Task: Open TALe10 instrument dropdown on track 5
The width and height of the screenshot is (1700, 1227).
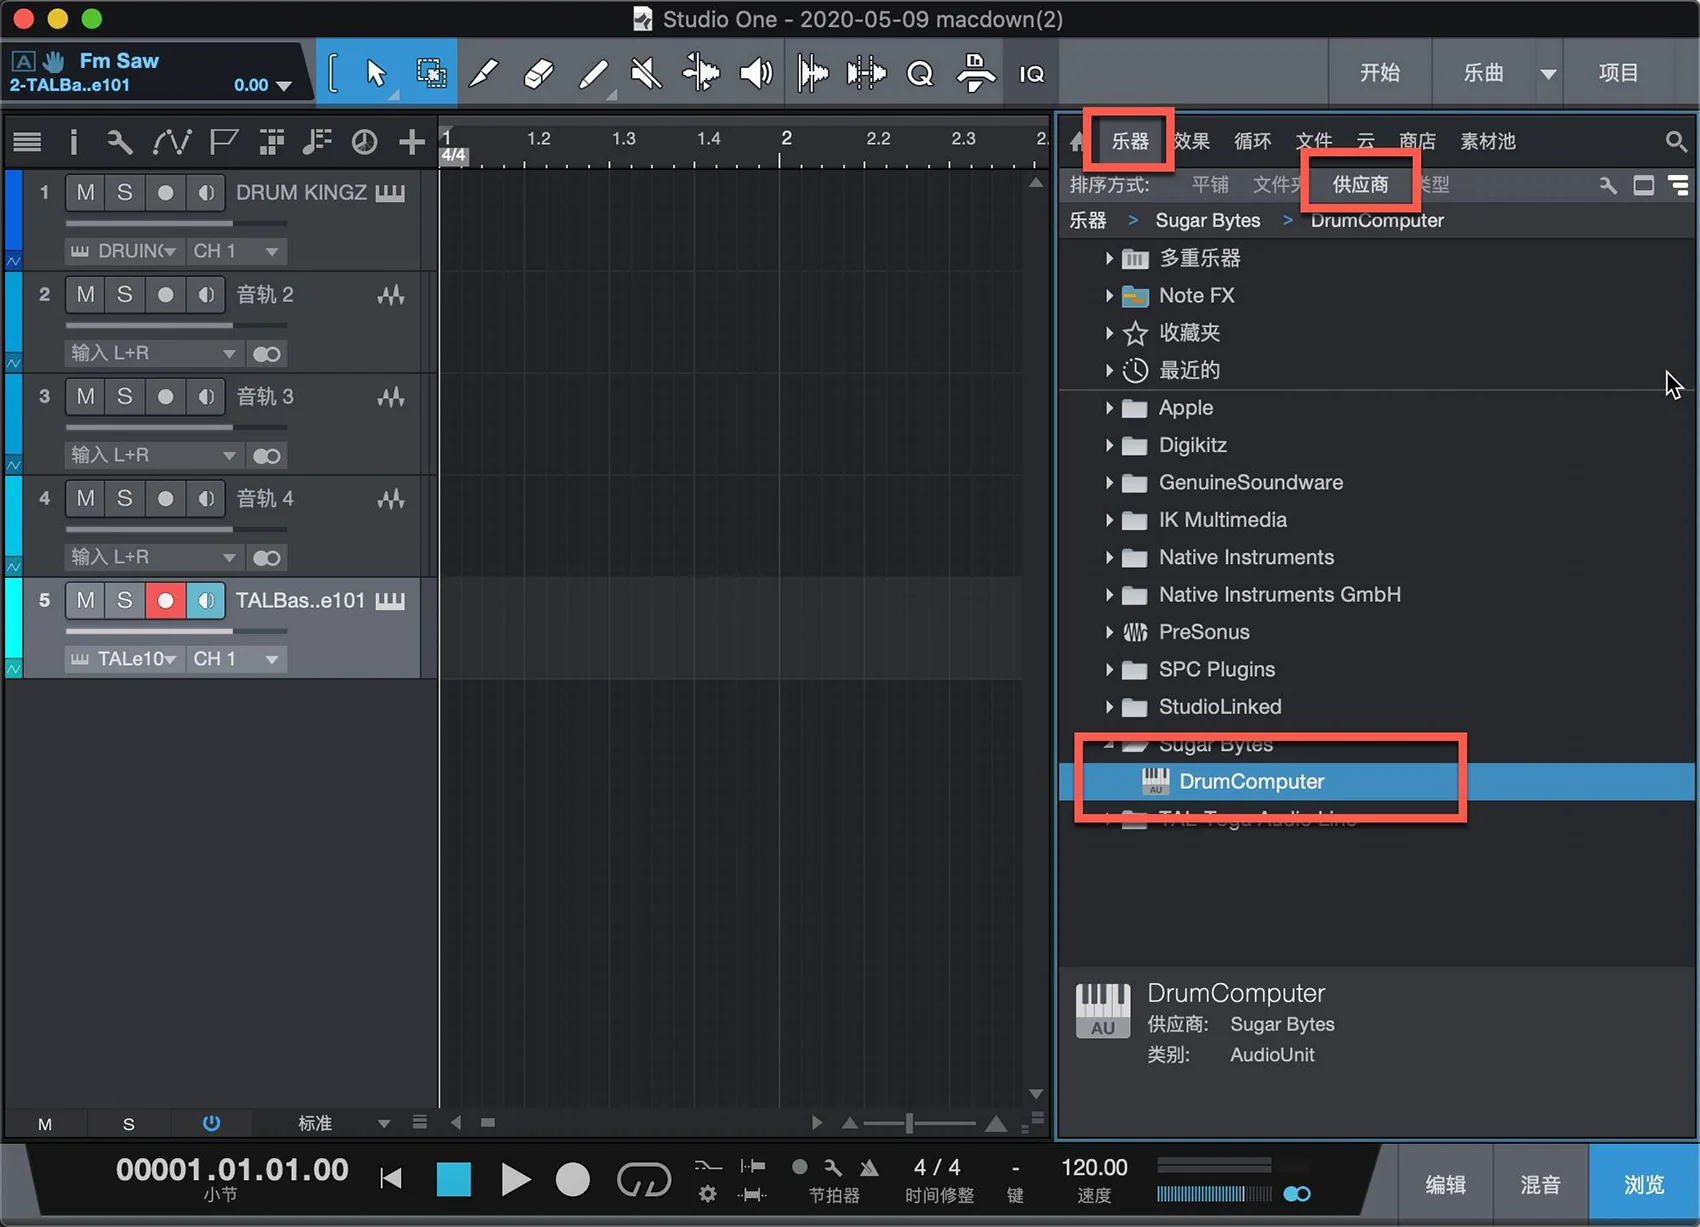Action: point(124,659)
